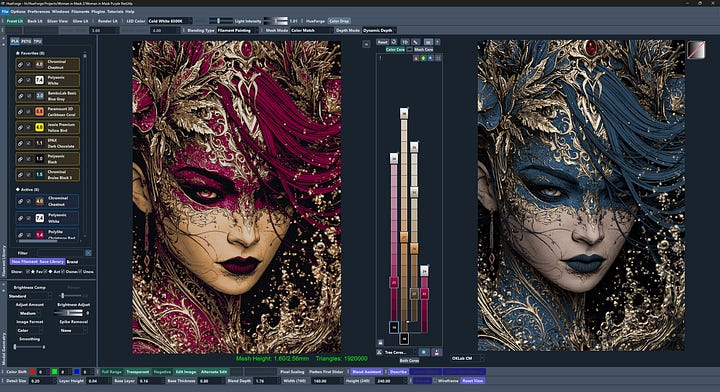Click the yellow icon at top of slider box
This screenshot has width=720, height=392.
423,58
